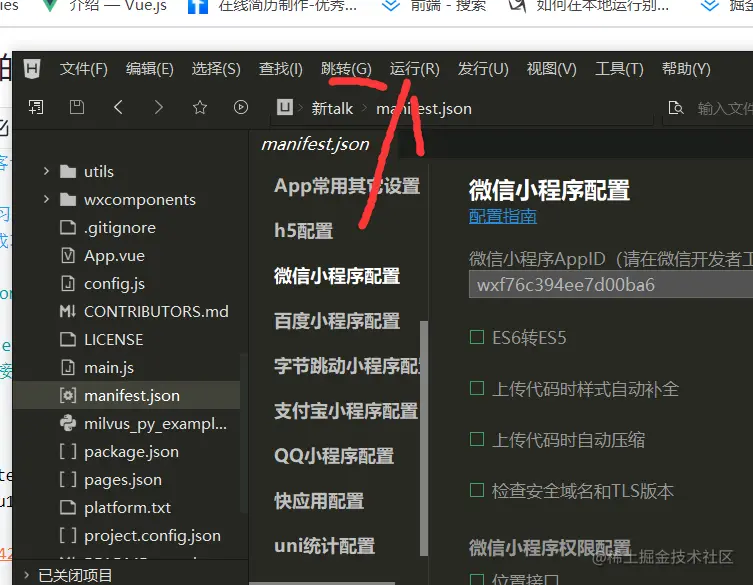Click the save file toolbar icon
The height and width of the screenshot is (585, 753).
click(77, 107)
